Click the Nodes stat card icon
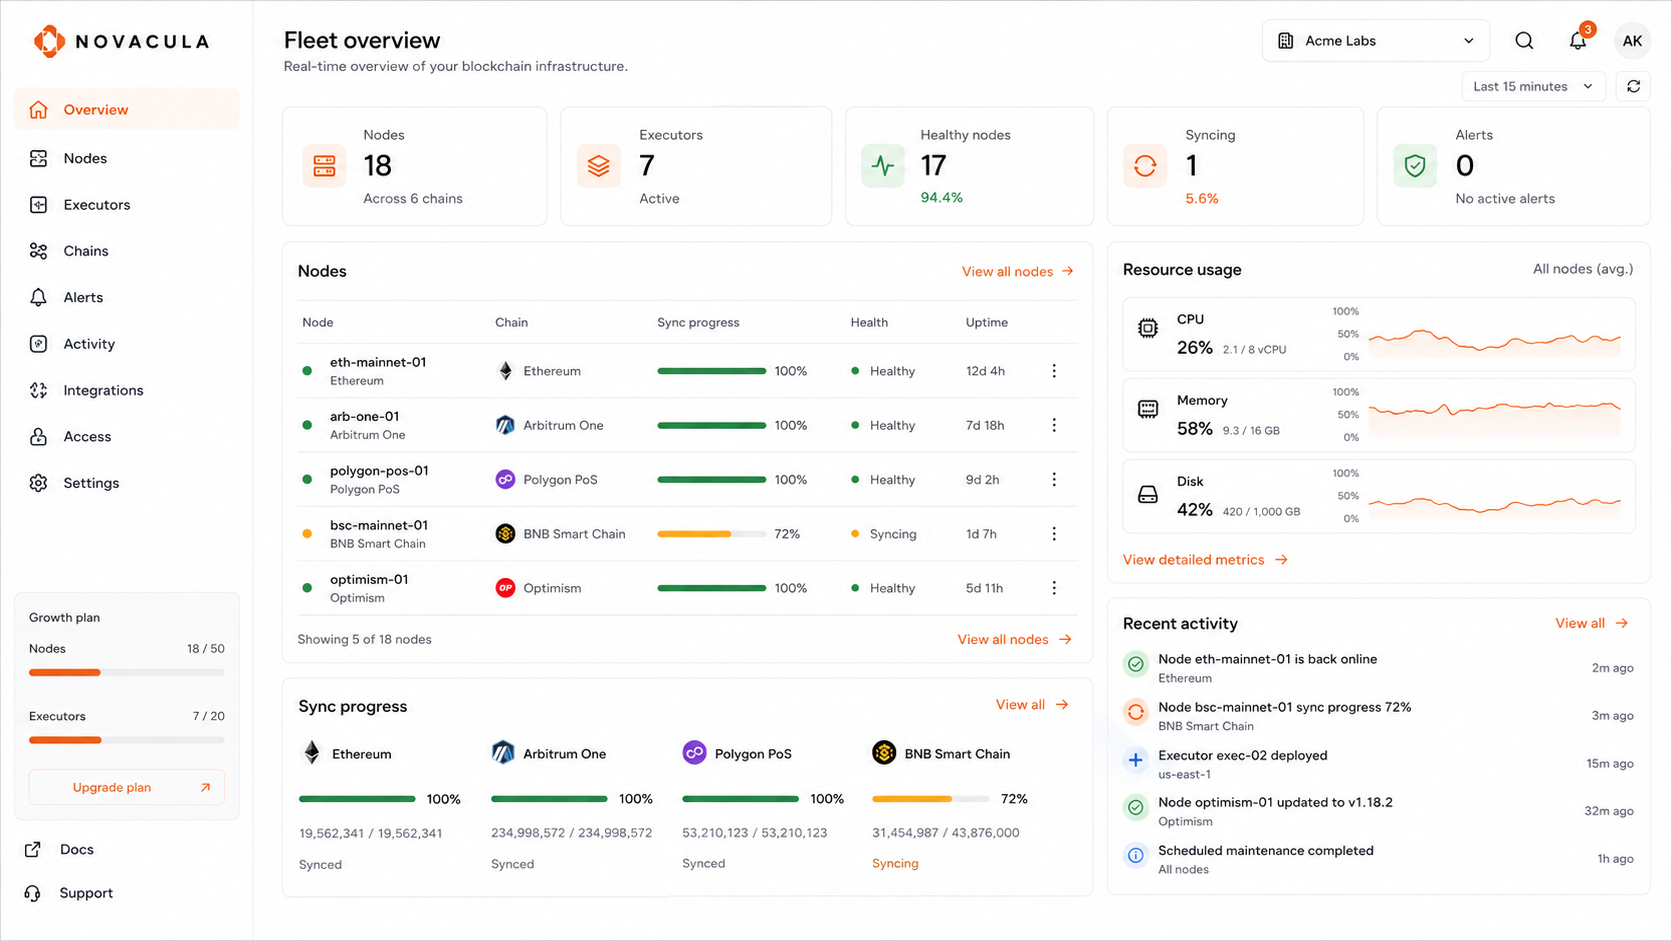This screenshot has width=1672, height=941. point(324,166)
